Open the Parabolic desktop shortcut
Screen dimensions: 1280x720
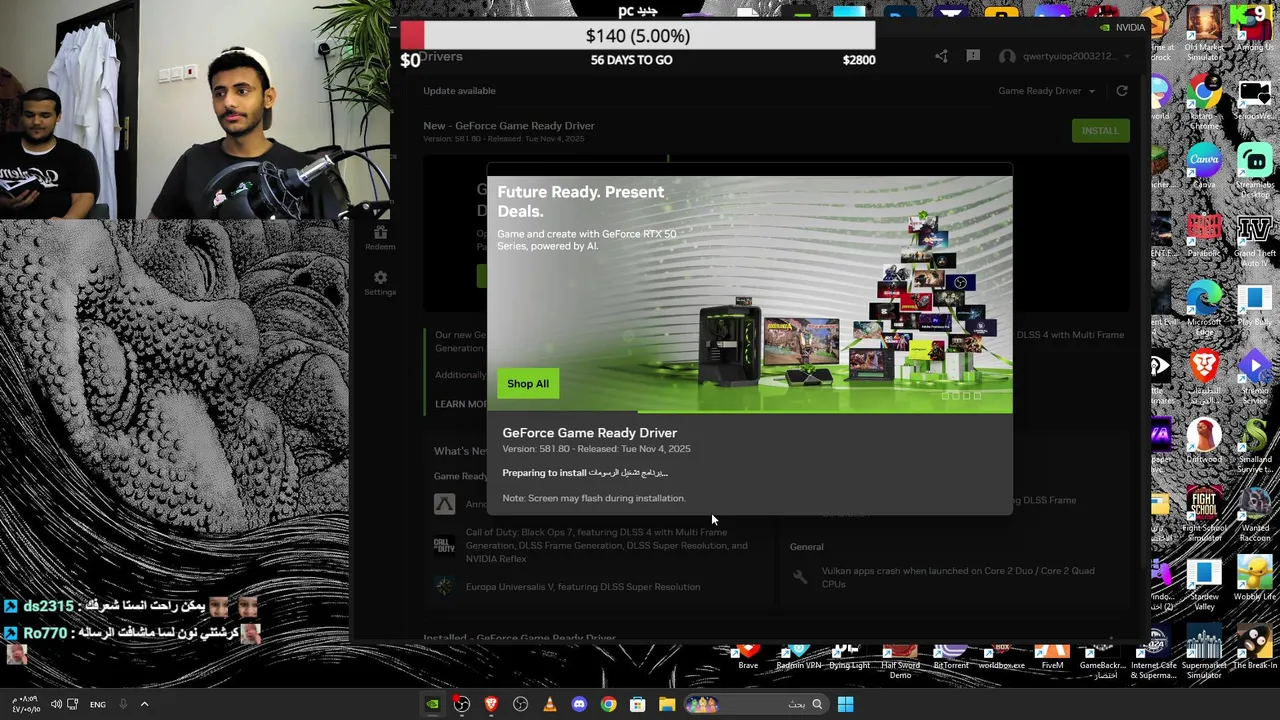(x=1204, y=236)
